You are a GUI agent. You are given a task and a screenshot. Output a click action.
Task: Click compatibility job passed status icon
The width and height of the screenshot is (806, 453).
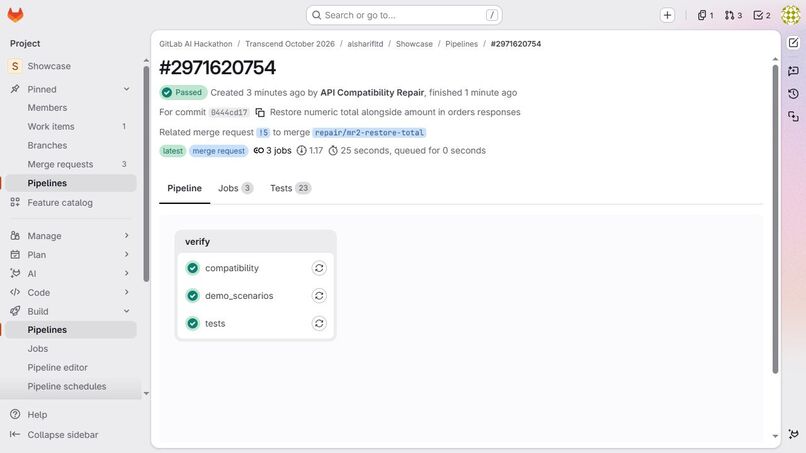click(x=193, y=268)
